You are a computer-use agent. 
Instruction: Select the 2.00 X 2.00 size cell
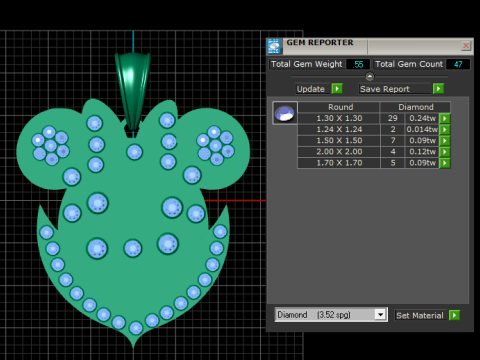(x=339, y=152)
